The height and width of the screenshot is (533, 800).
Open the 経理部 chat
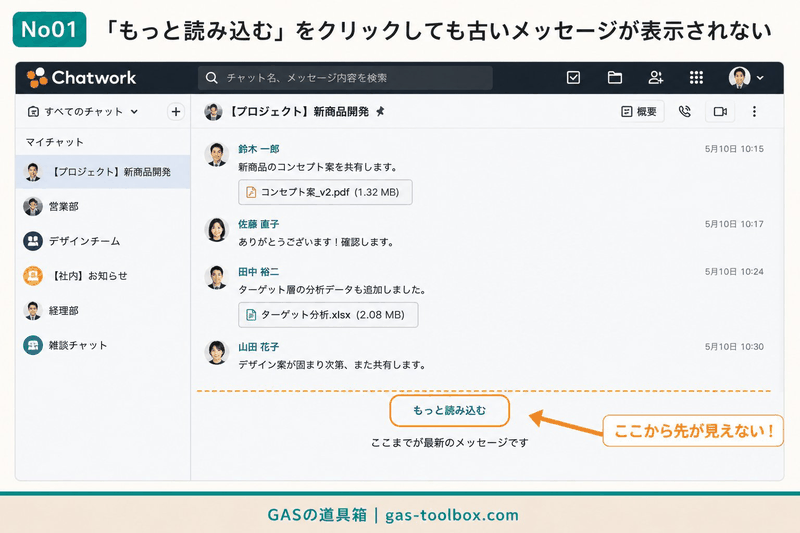click(103, 311)
